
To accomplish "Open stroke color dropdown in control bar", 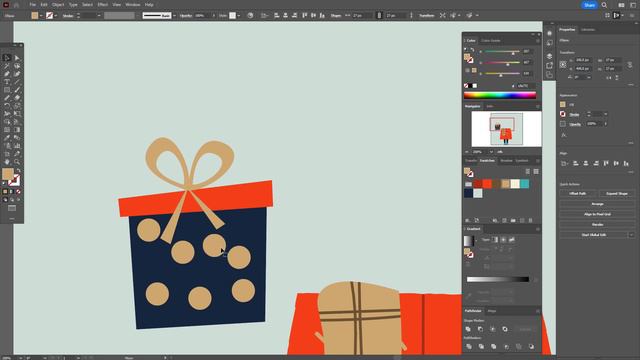I will [56, 16].
